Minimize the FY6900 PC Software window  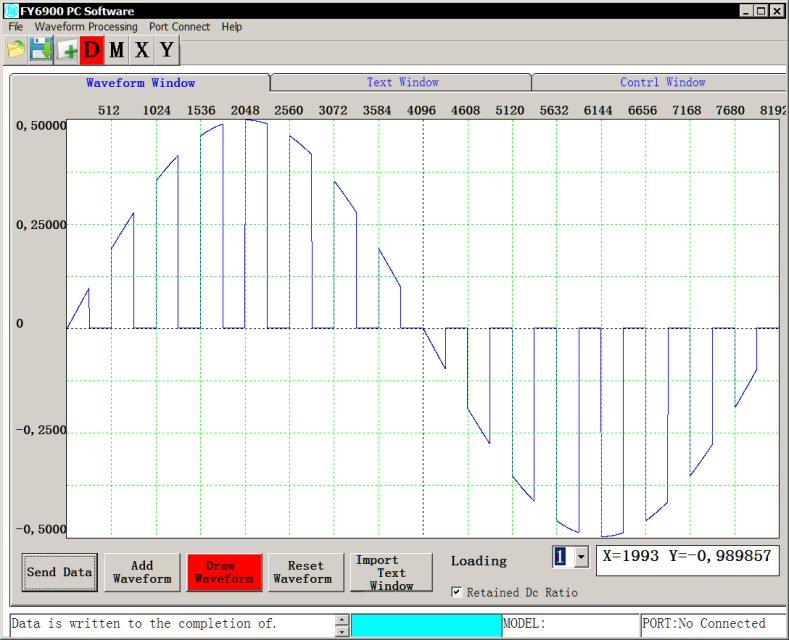[746, 11]
